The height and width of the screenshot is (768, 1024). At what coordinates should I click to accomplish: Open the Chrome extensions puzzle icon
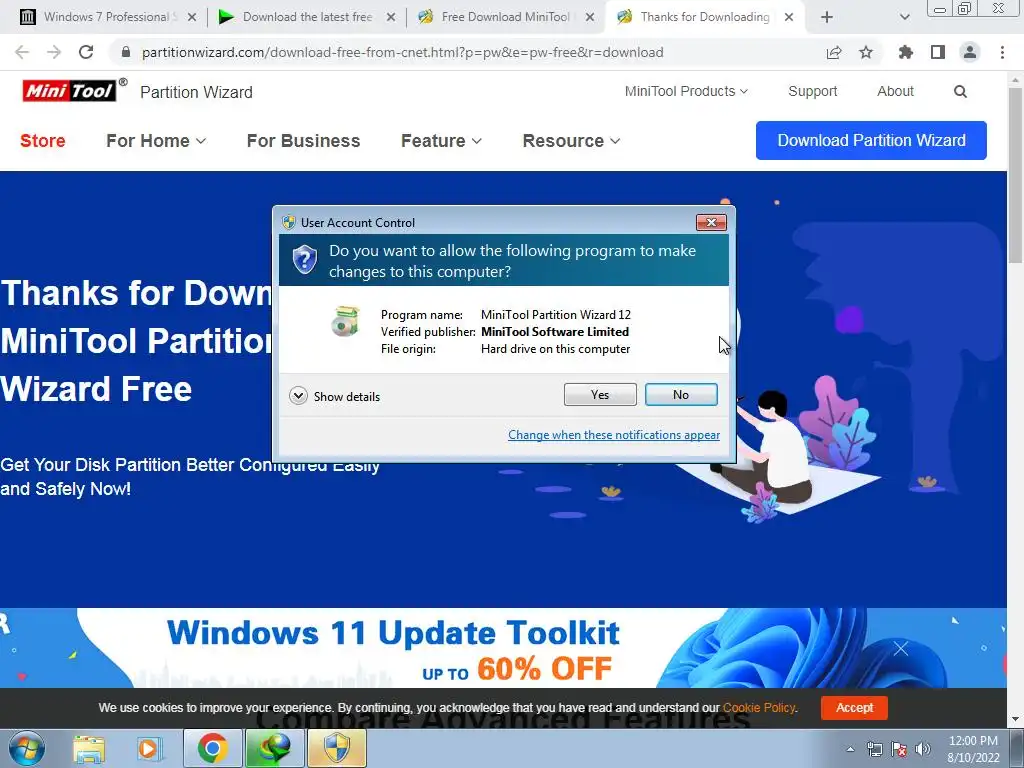coord(906,52)
